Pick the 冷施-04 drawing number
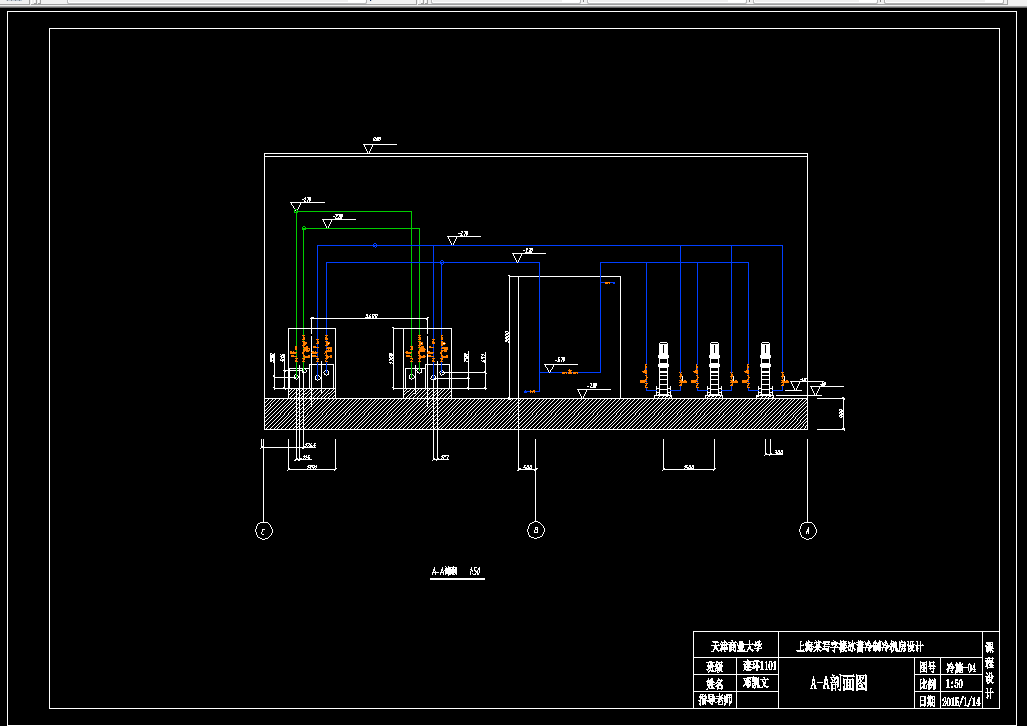The image size is (1027, 726). tap(962, 668)
